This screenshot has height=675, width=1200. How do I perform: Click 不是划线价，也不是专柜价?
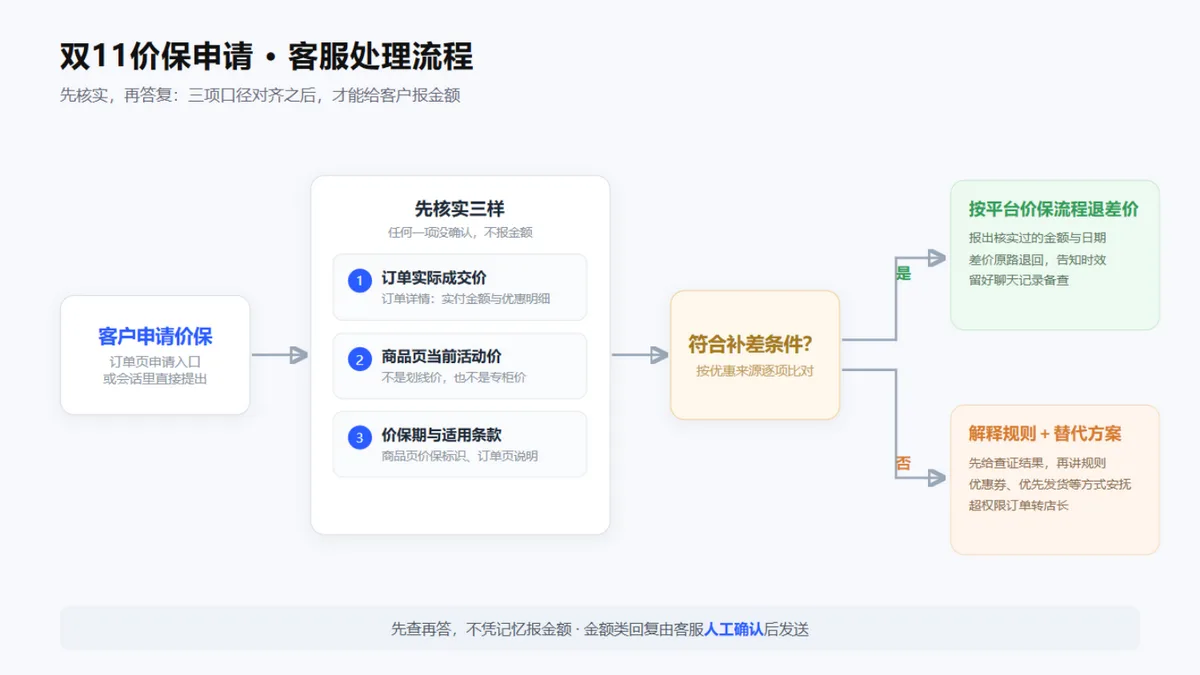click(x=454, y=377)
